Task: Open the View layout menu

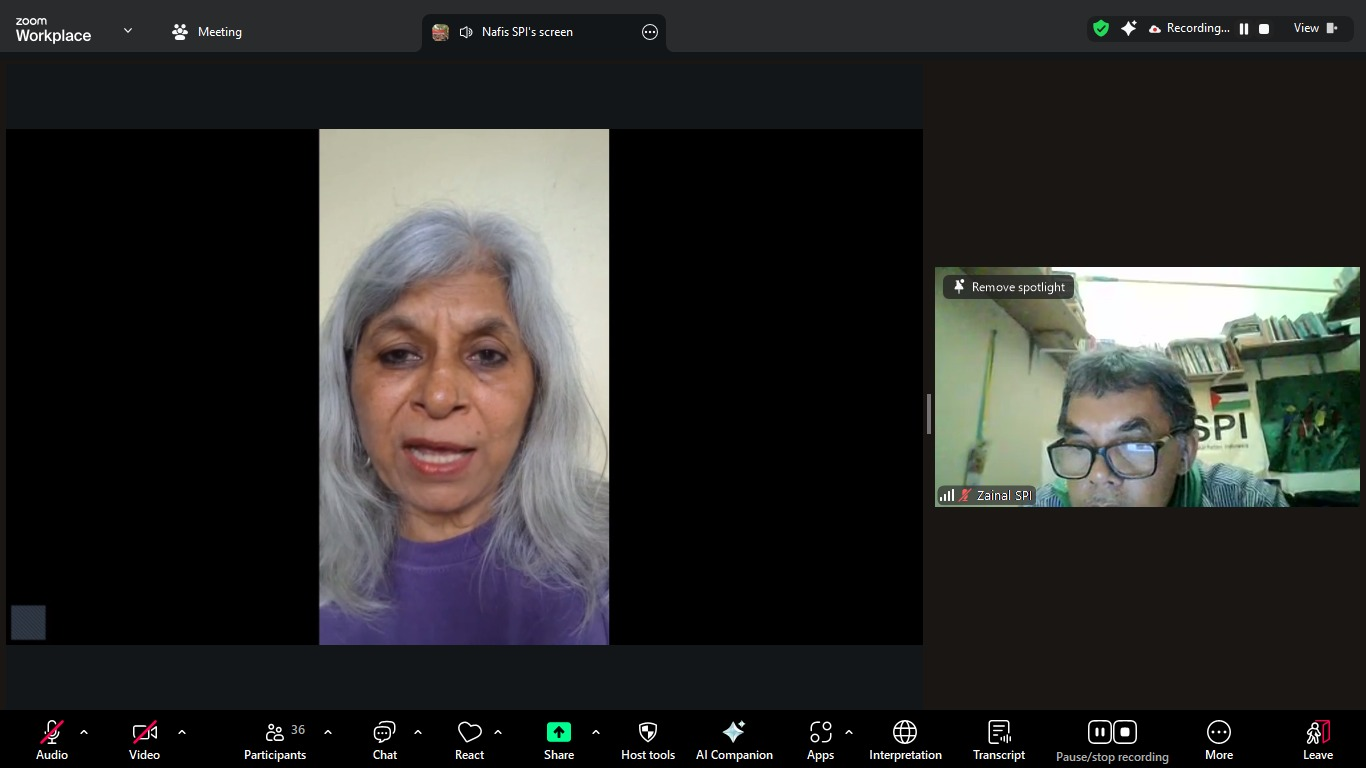Action: point(1315,29)
